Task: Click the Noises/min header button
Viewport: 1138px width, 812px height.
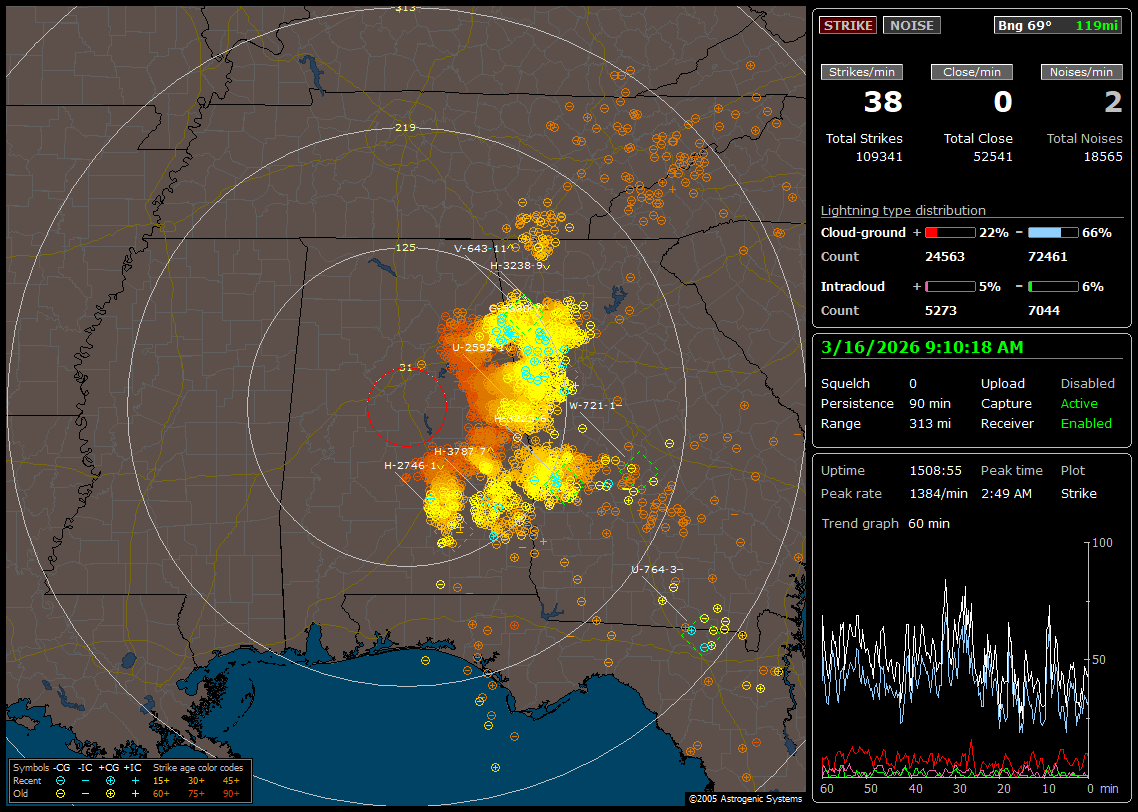Action: click(x=1081, y=72)
